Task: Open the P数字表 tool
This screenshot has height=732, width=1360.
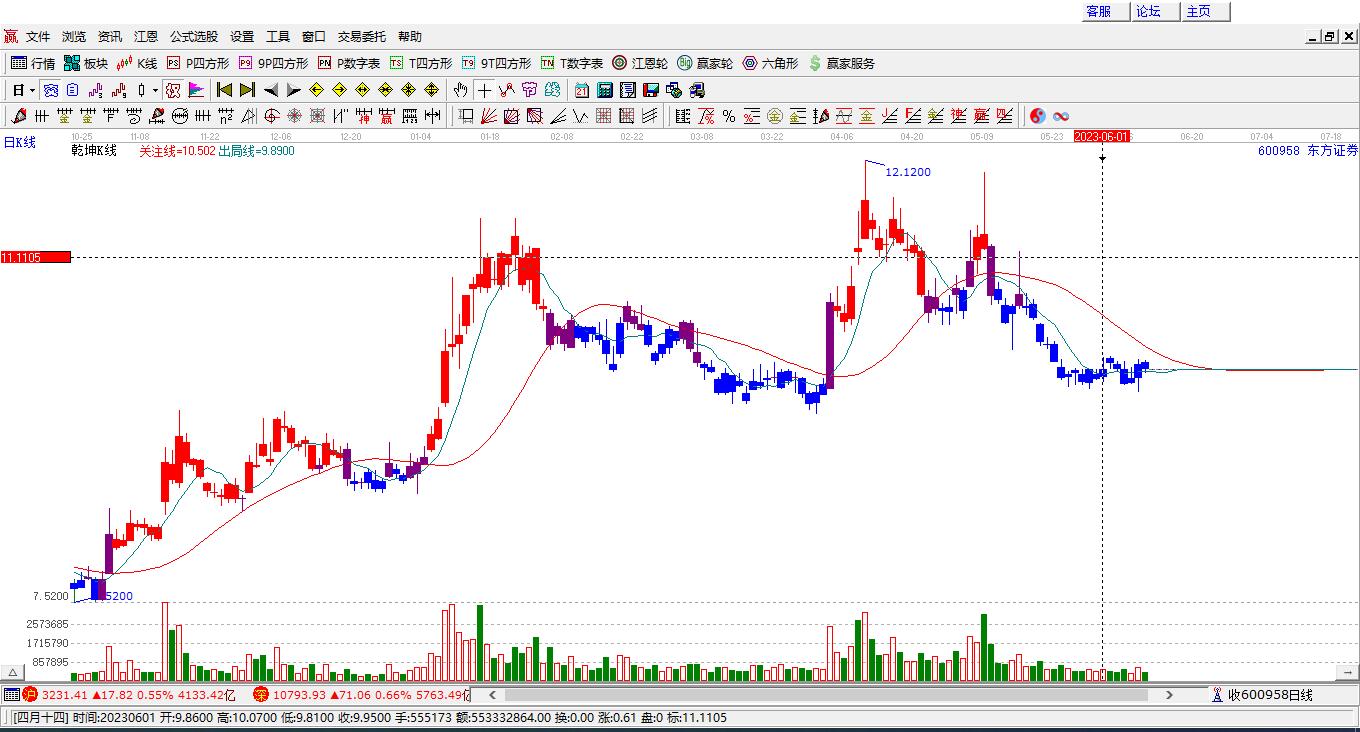Action: (349, 63)
